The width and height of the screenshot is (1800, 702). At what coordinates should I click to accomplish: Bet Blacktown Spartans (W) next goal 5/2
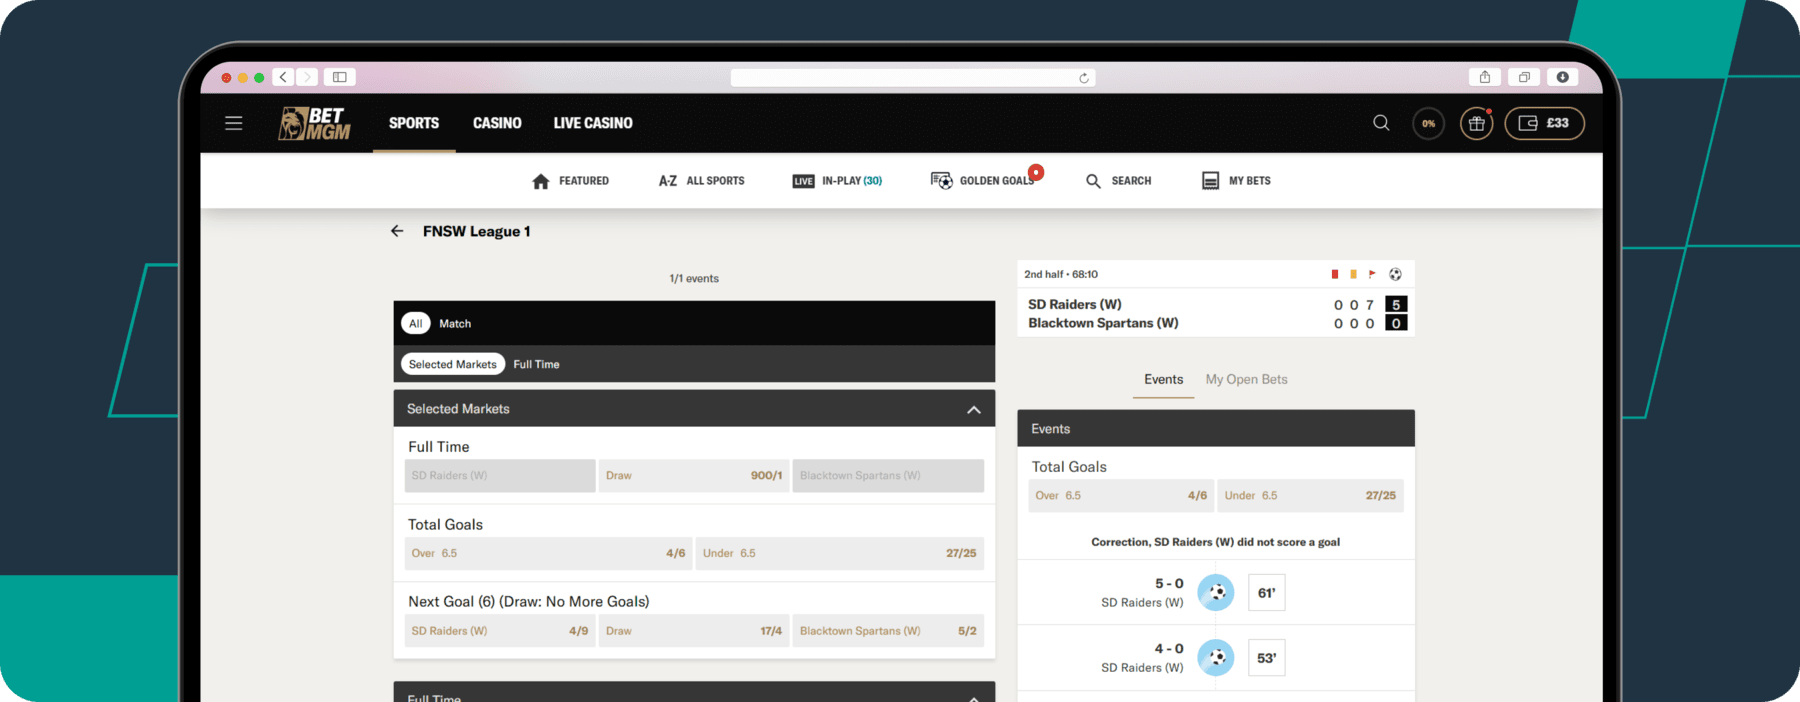888,631
